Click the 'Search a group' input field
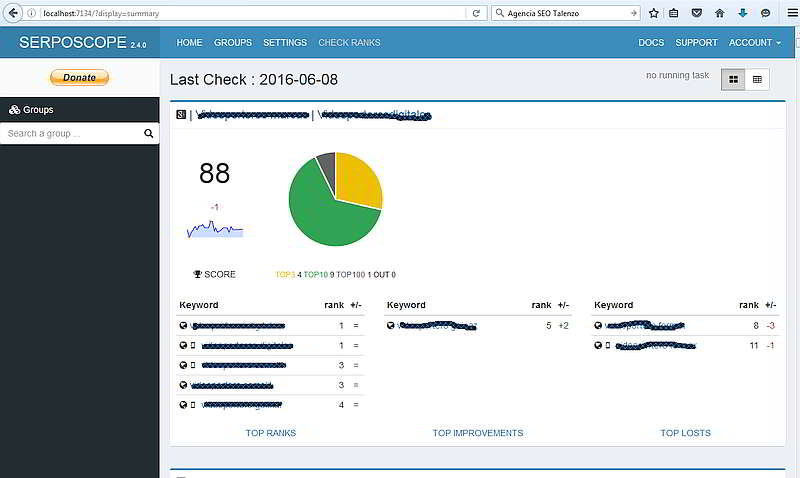Viewport: 800px width, 478px height. (x=70, y=133)
